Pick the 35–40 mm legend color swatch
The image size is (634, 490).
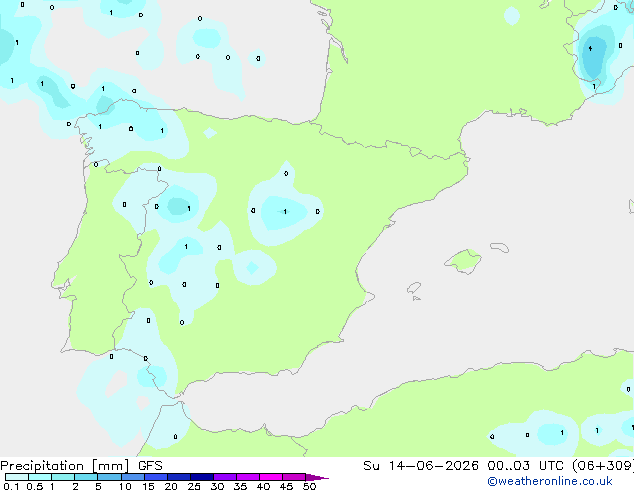pyautogui.click(x=248, y=477)
